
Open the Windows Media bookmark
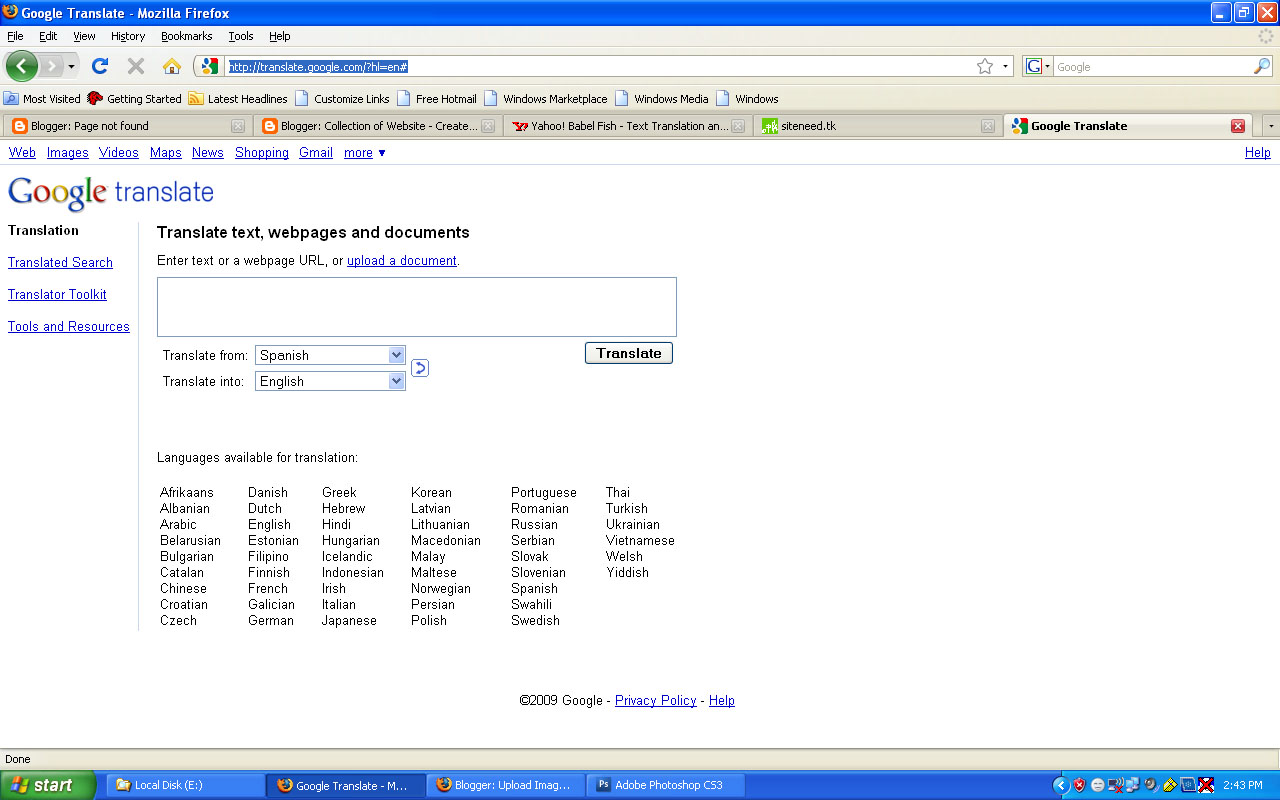[x=662, y=99]
